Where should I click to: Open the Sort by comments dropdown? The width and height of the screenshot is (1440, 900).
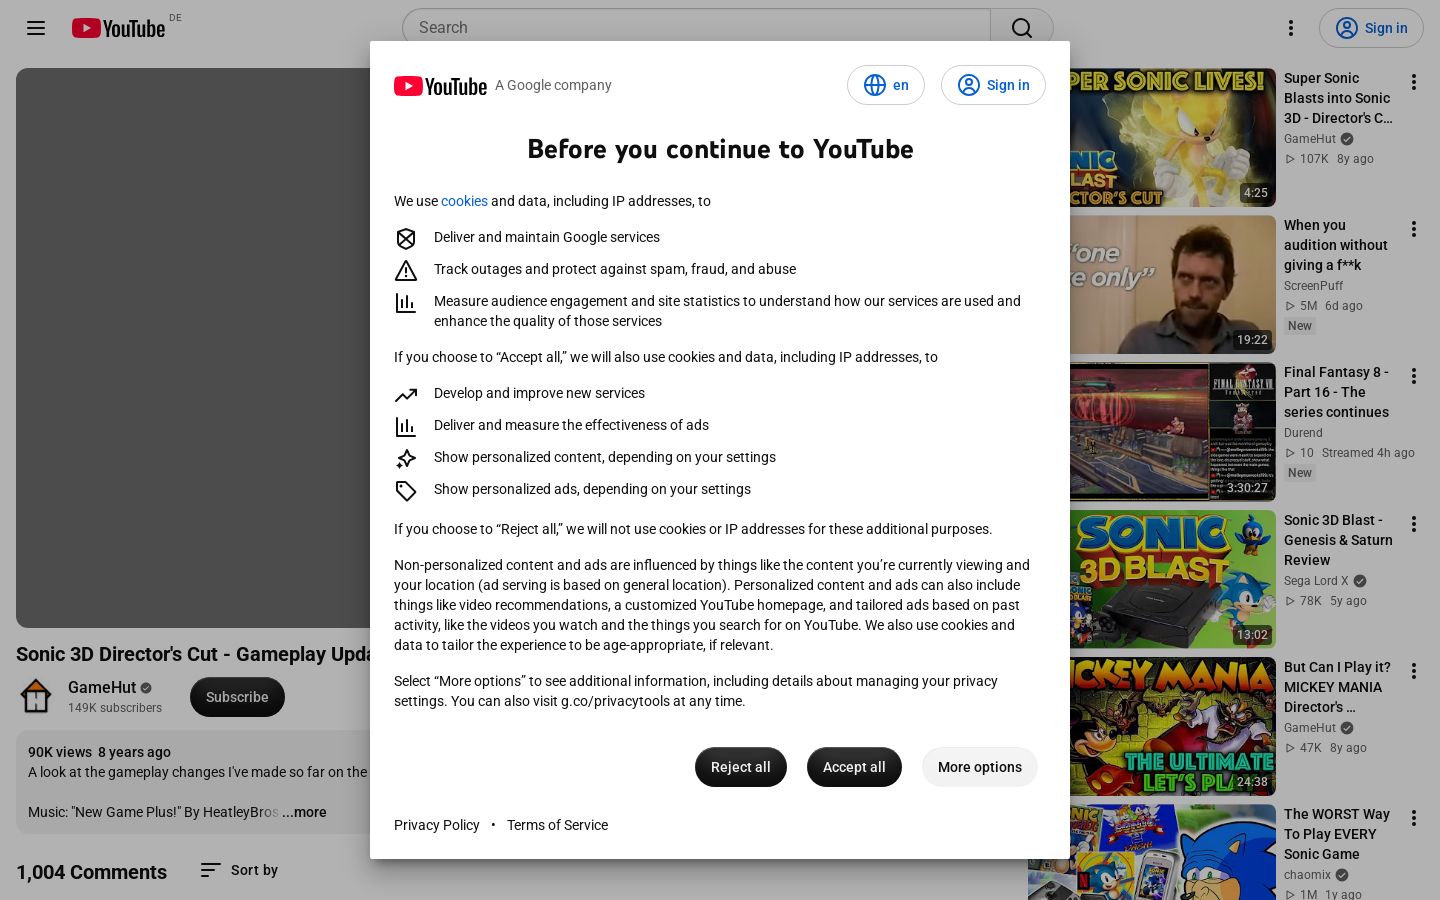point(239,870)
